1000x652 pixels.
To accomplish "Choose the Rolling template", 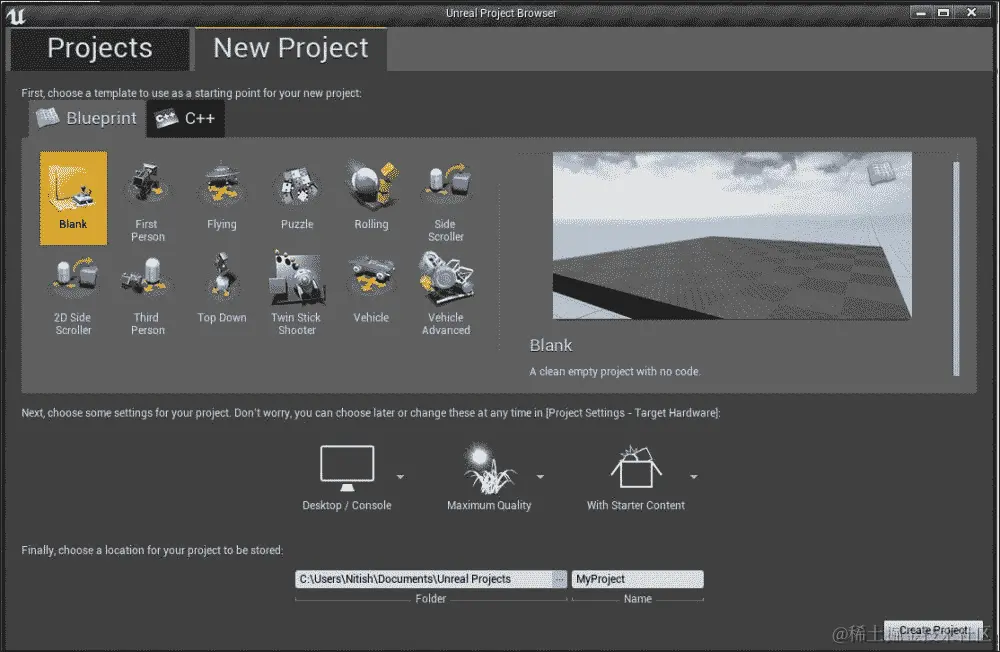I will point(371,195).
